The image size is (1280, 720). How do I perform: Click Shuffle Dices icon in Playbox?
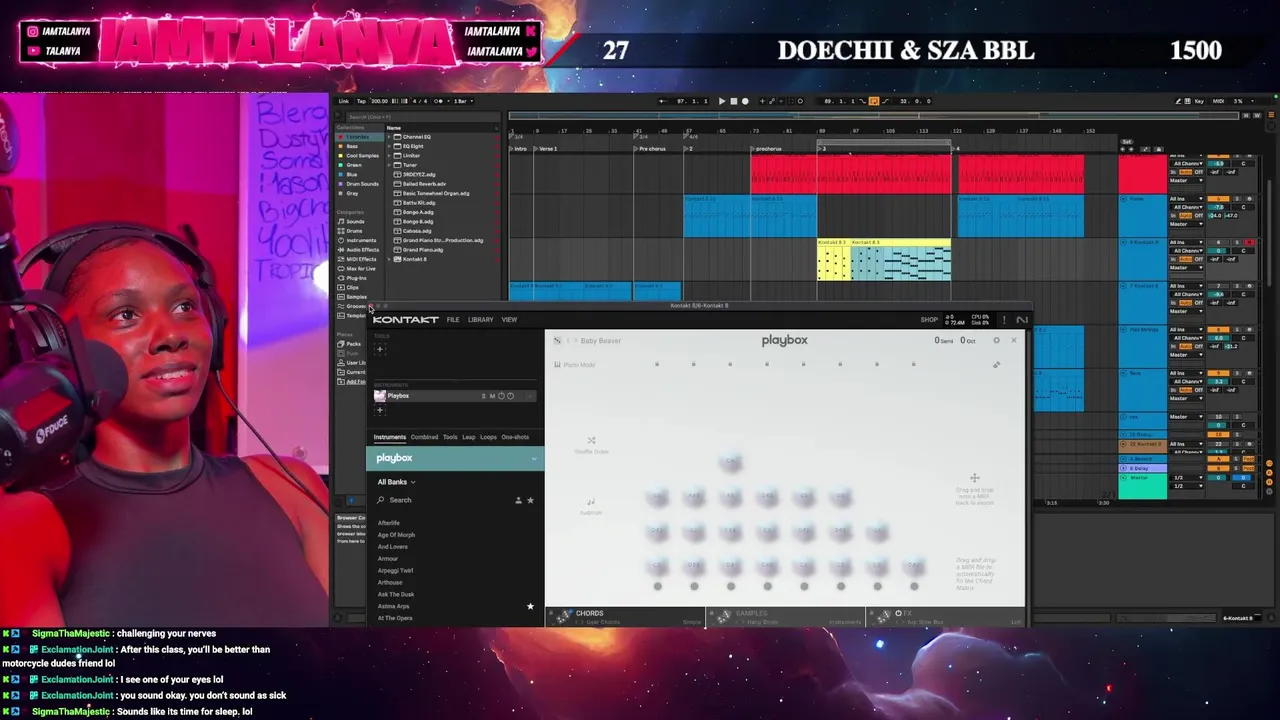pyautogui.click(x=591, y=441)
